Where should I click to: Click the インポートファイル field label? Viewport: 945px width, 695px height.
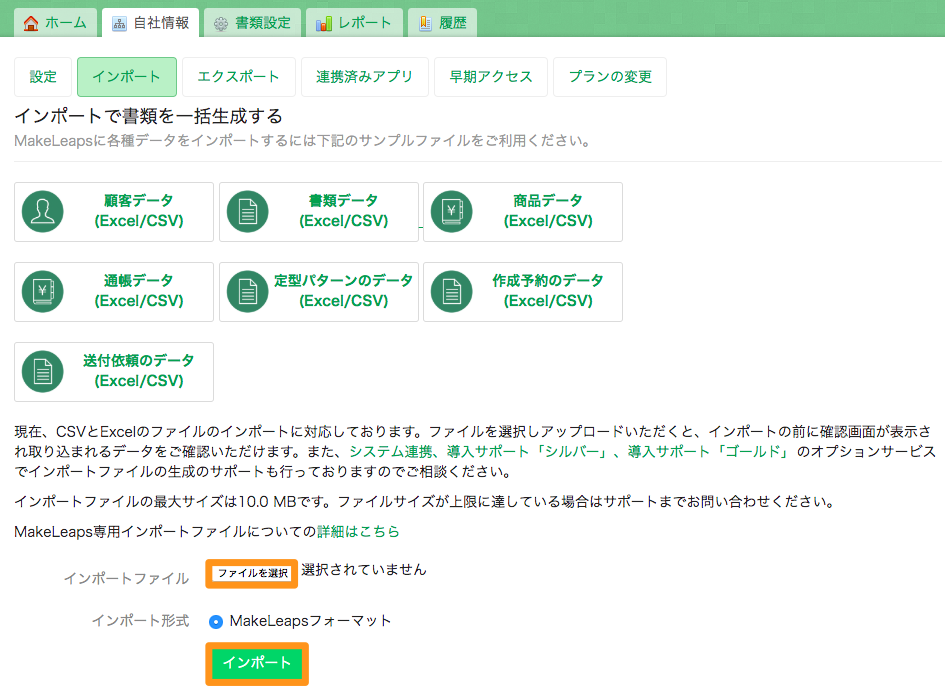pos(127,579)
